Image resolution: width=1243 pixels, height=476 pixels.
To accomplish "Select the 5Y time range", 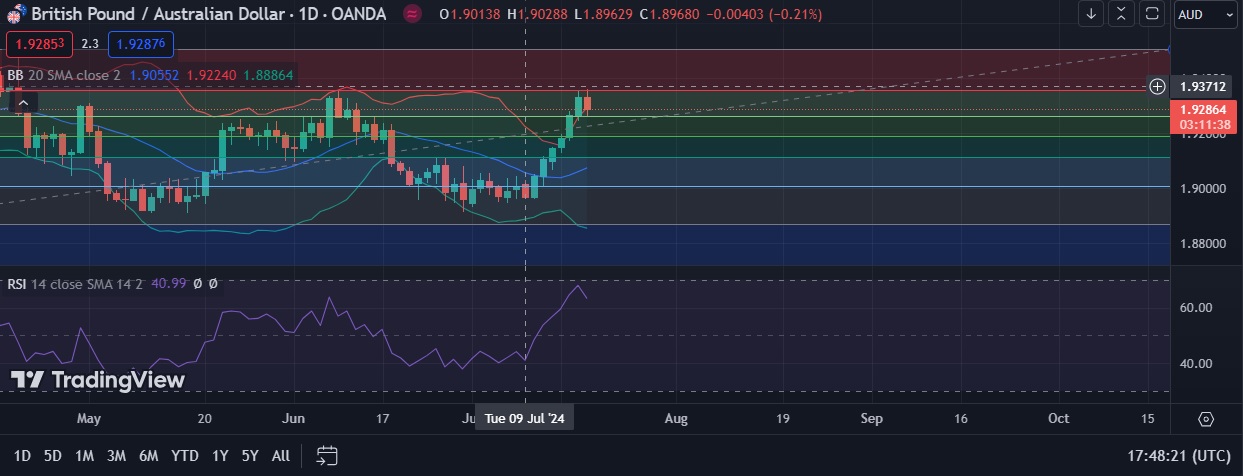I will point(250,456).
